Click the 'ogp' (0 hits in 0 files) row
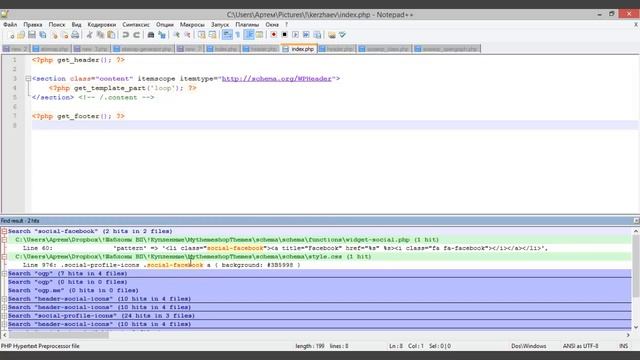This screenshot has height=360, width=640. click(319, 282)
